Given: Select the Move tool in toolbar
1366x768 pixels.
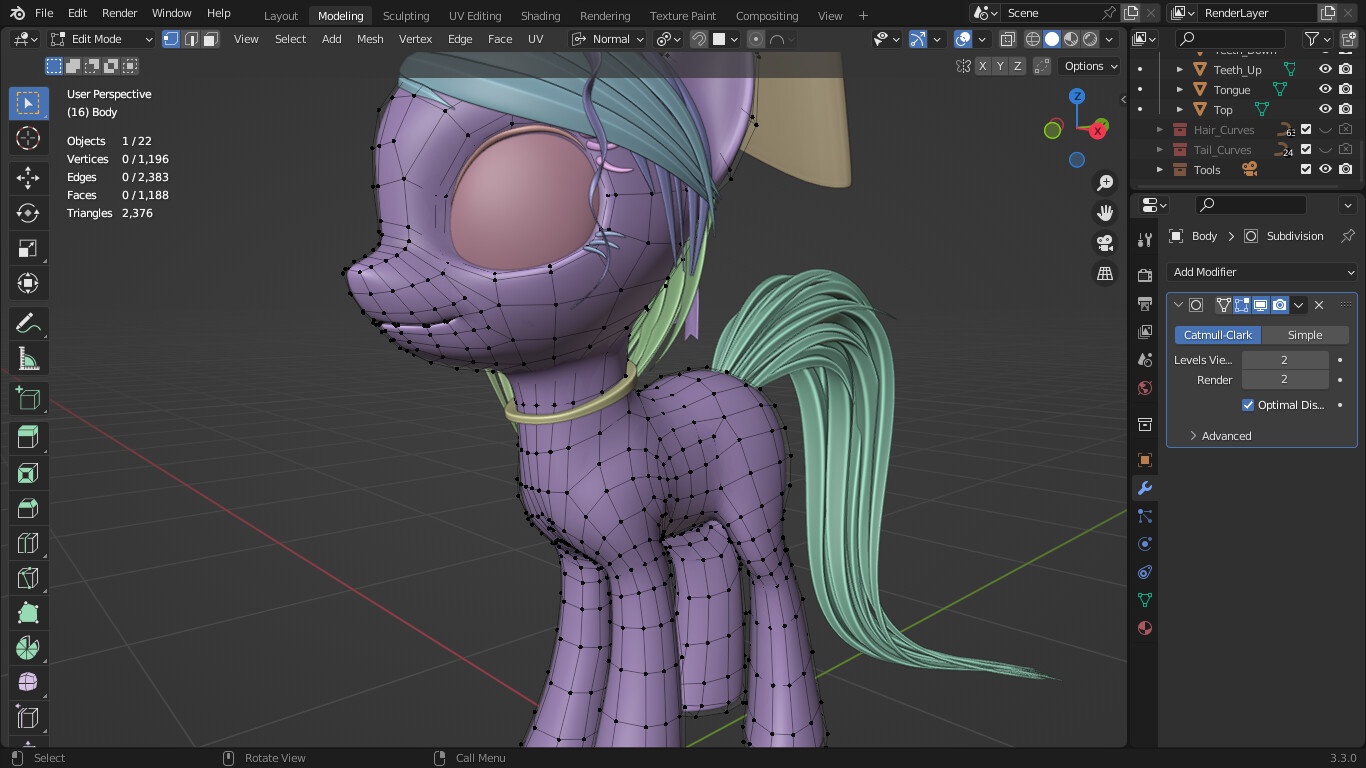Looking at the screenshot, I should (x=28, y=178).
